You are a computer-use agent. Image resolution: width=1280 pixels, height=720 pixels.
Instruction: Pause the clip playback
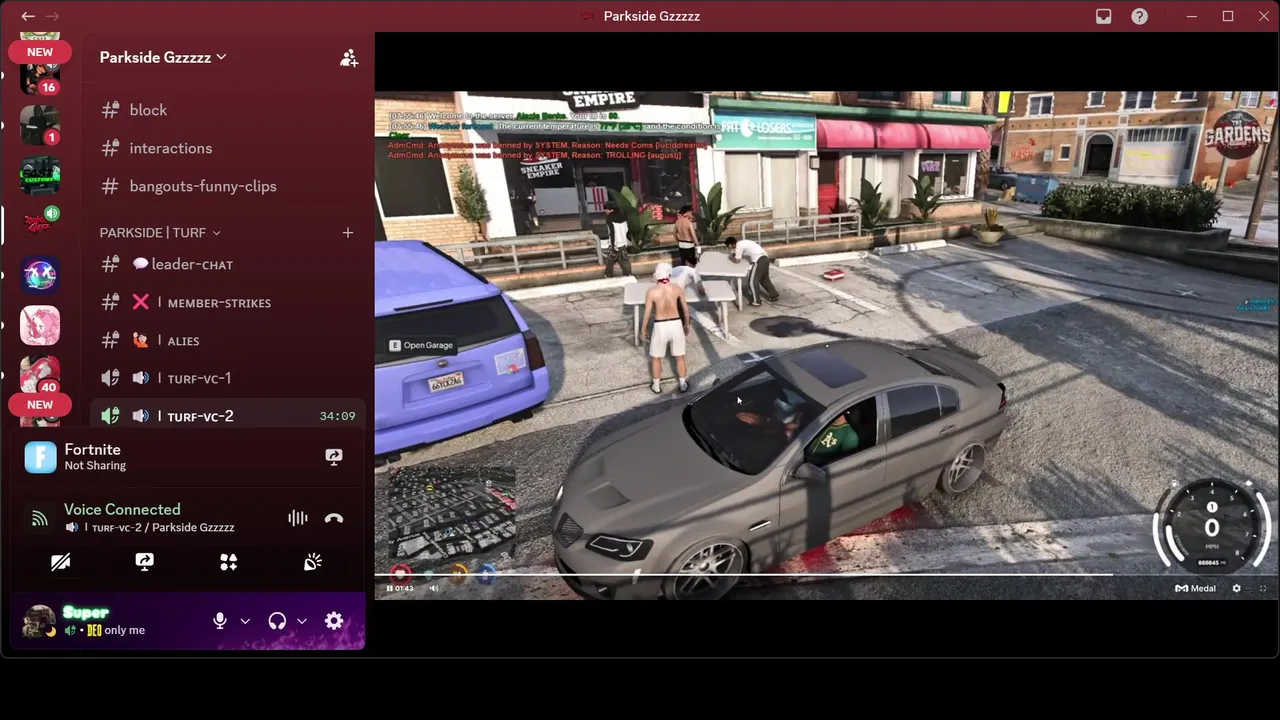(x=389, y=588)
